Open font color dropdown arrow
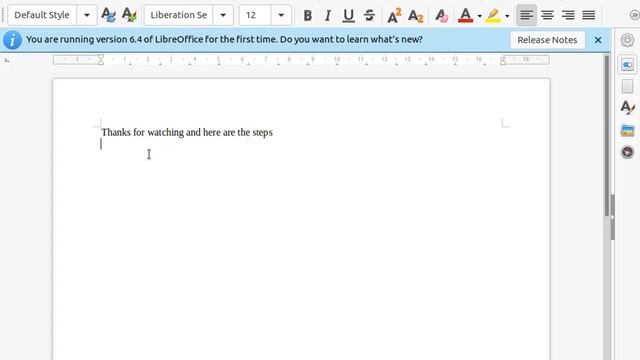 [x=480, y=16]
